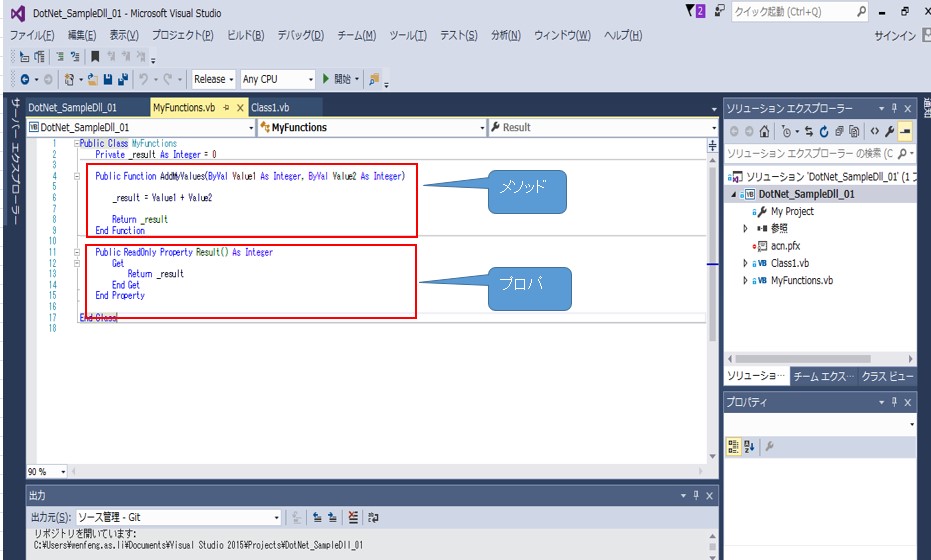Save the current file with the disk icon
Viewport: 931px width, 560px height.
pos(108,79)
